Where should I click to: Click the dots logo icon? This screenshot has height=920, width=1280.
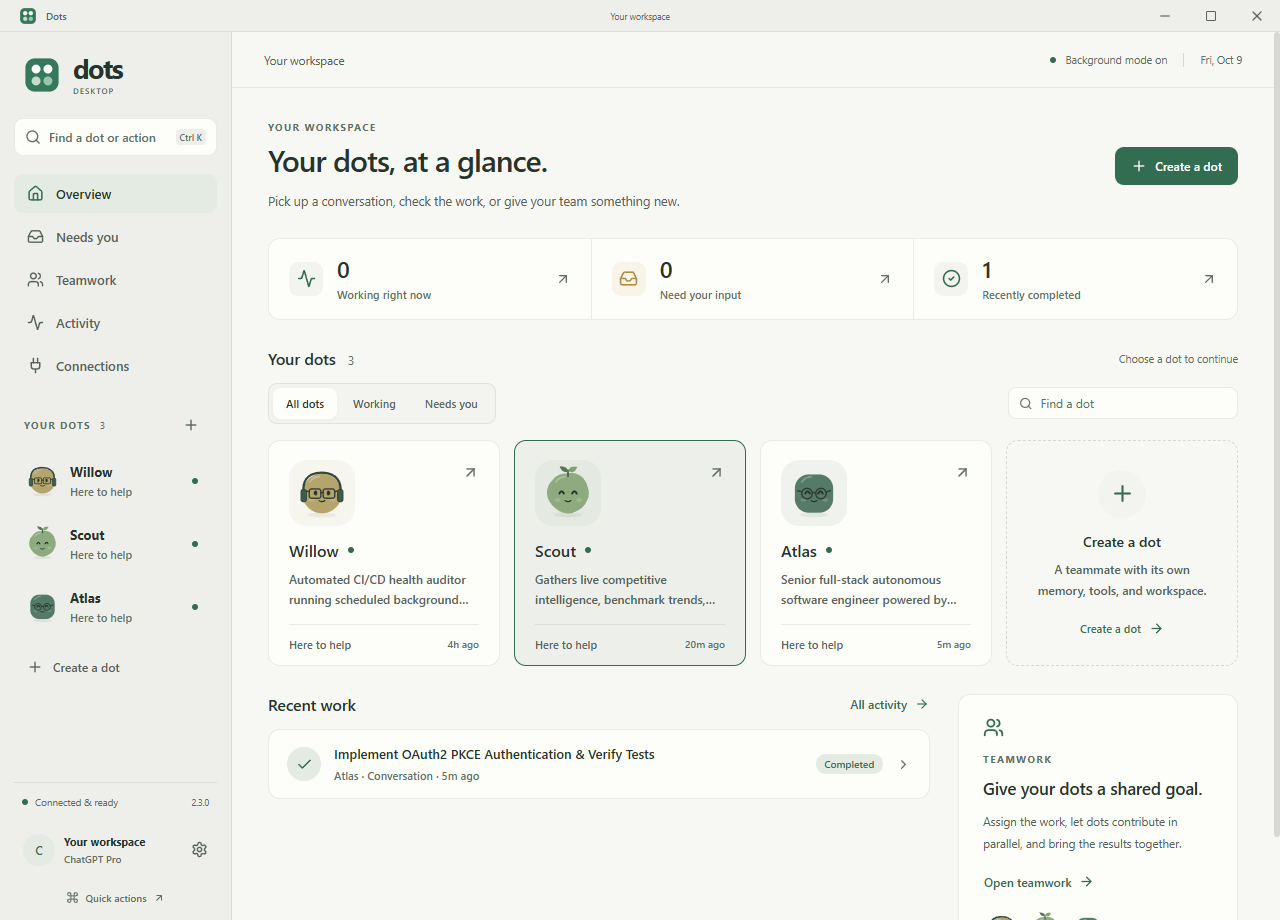(x=42, y=75)
